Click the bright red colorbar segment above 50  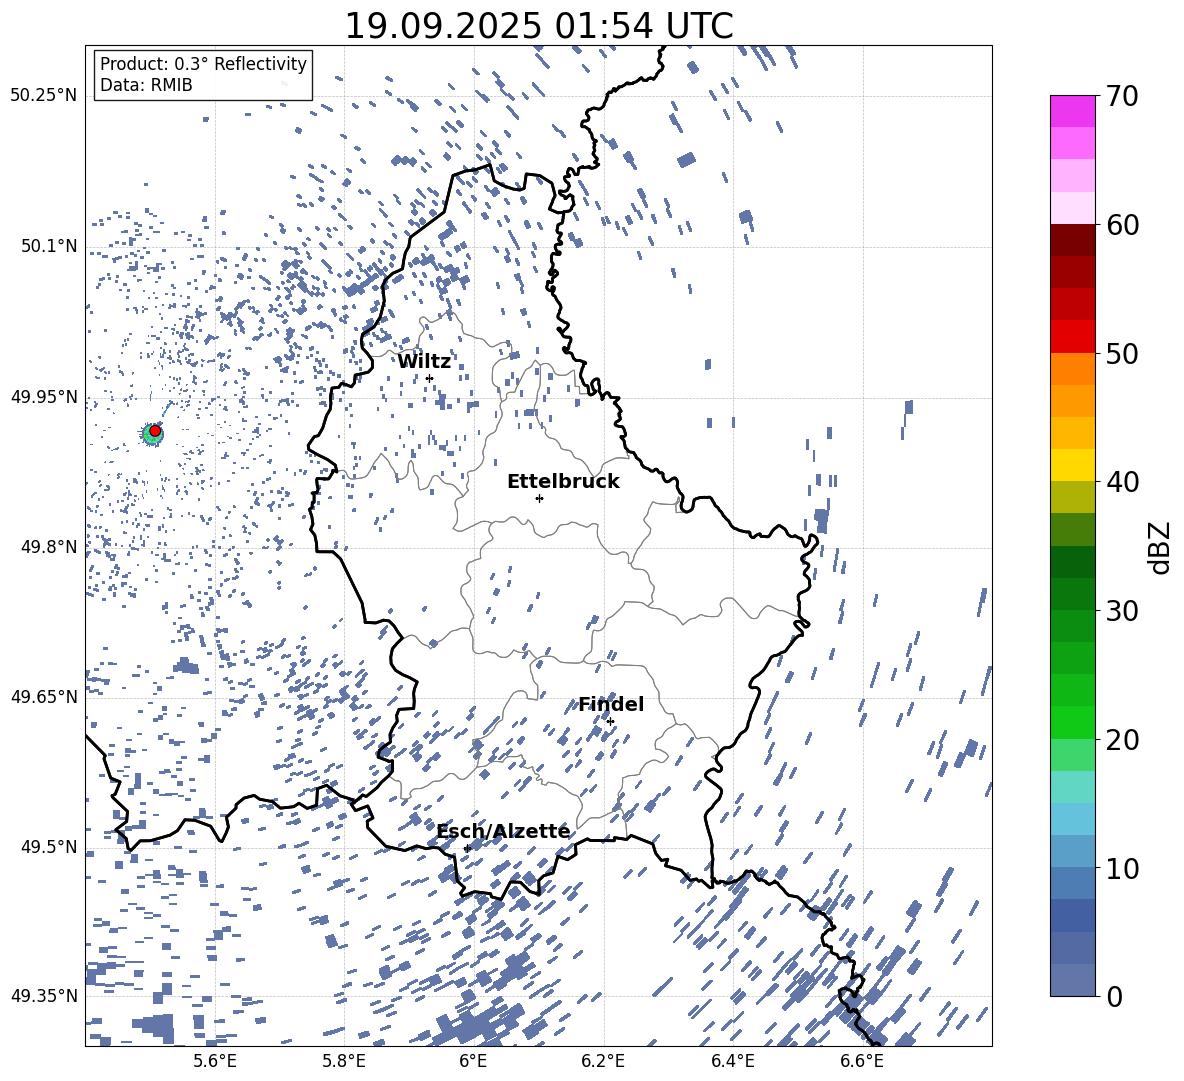point(1072,337)
